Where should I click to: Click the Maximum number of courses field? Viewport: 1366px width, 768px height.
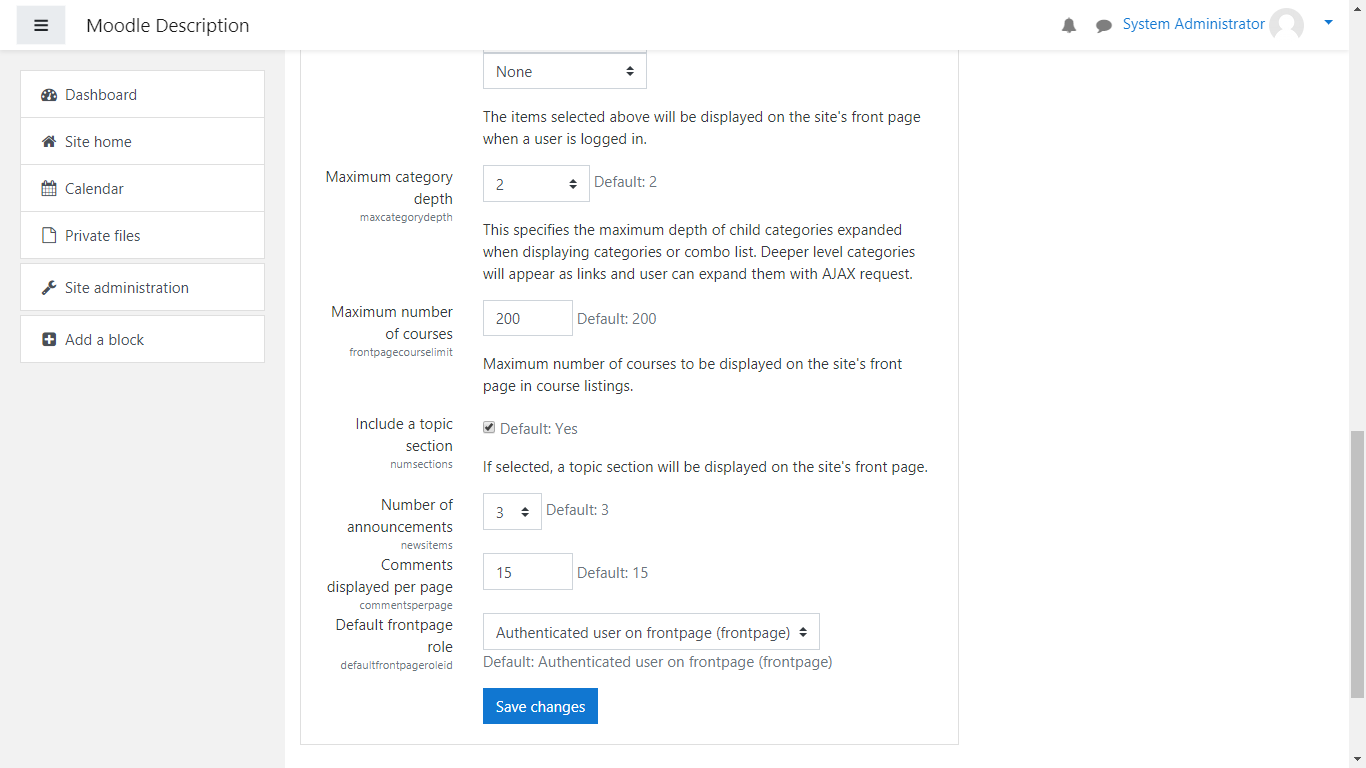(x=528, y=318)
